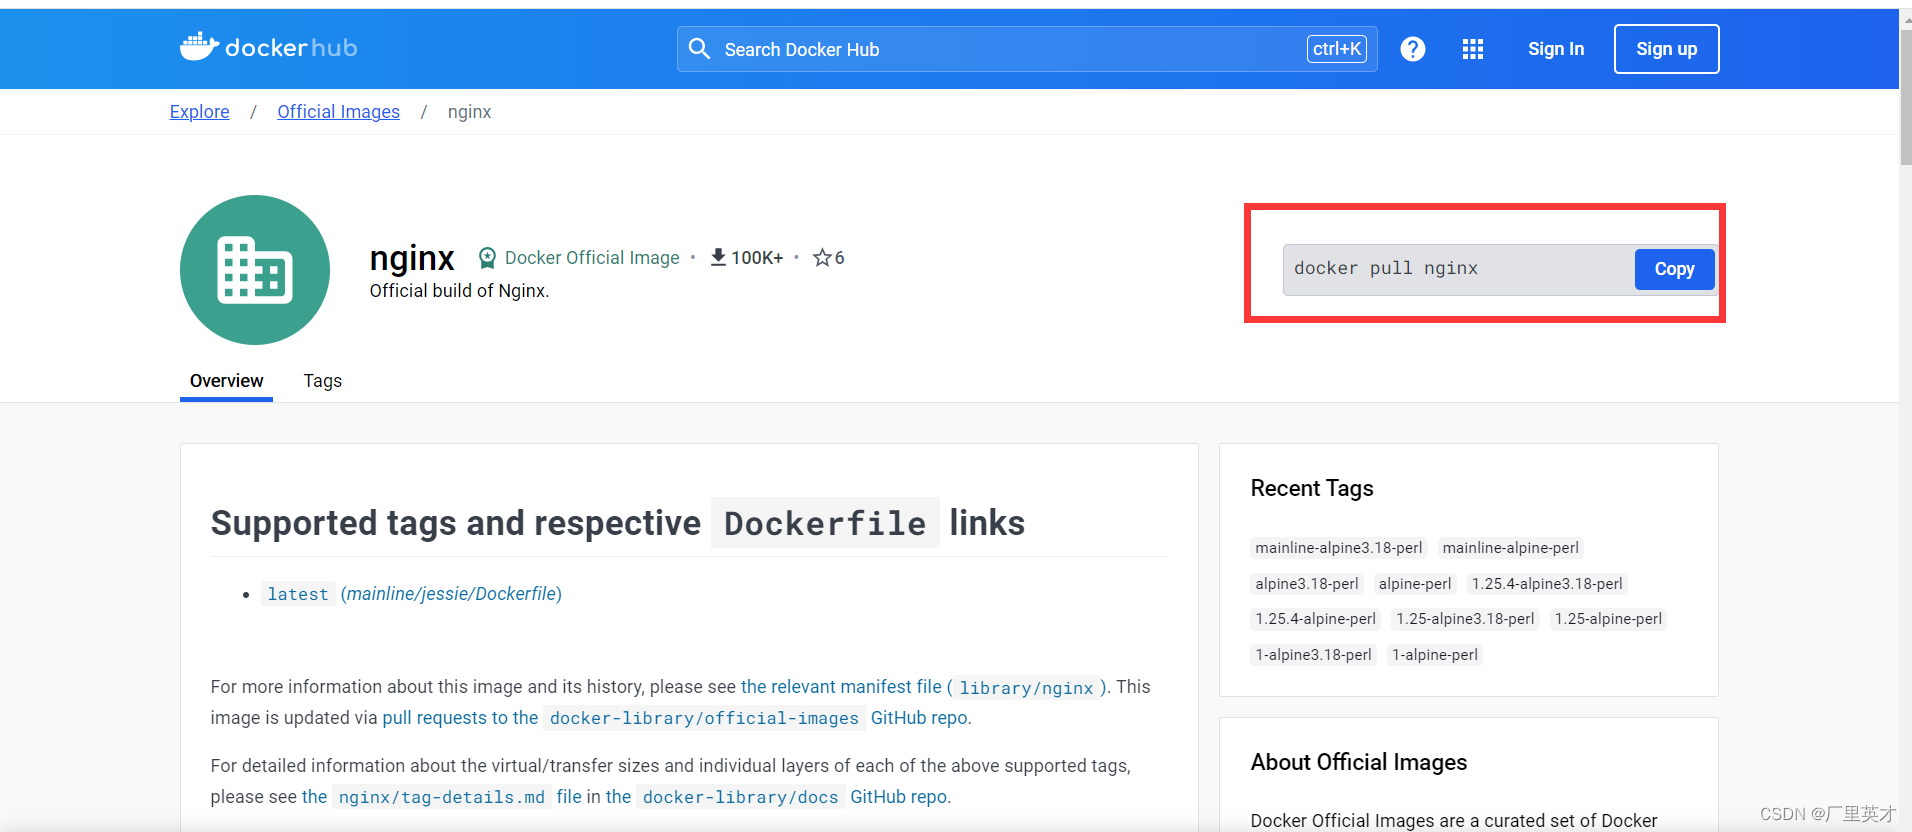Click the Sign up button
Screen dimensions: 1912x832
[1666, 49]
